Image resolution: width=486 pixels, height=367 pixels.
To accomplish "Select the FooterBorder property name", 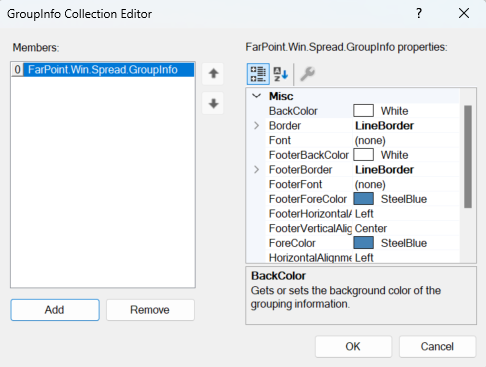I will coord(300,170).
